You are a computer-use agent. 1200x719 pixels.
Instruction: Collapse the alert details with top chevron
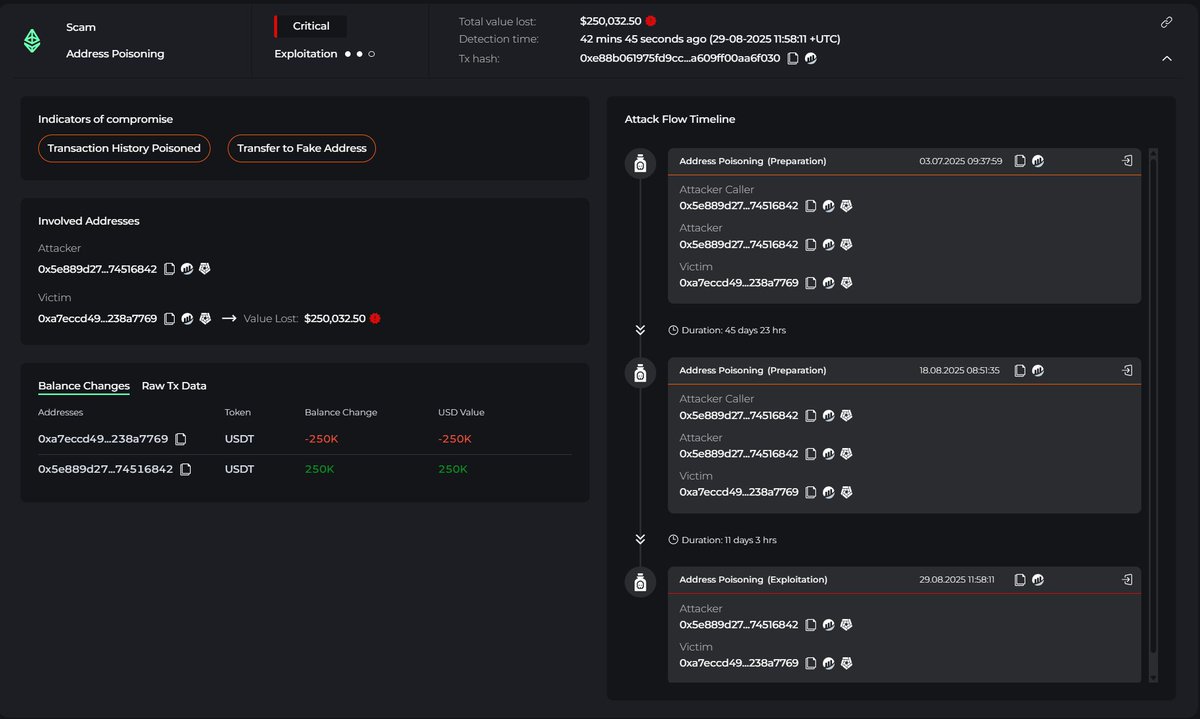[1166, 58]
